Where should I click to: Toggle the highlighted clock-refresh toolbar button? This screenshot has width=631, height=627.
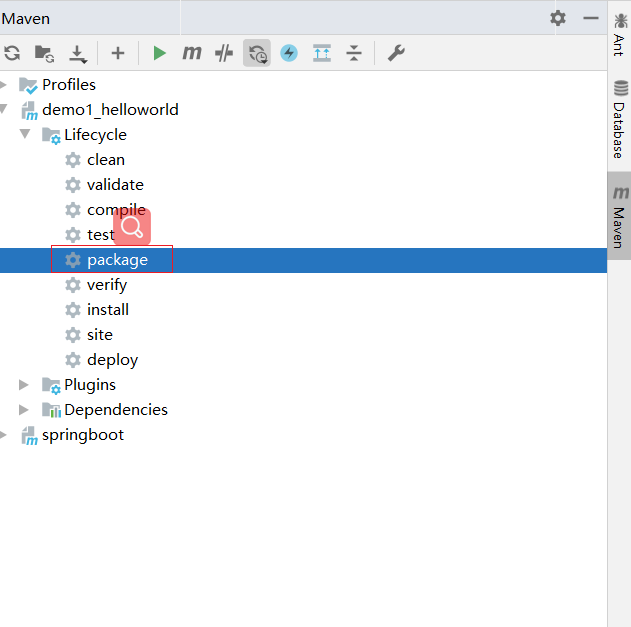pos(257,53)
